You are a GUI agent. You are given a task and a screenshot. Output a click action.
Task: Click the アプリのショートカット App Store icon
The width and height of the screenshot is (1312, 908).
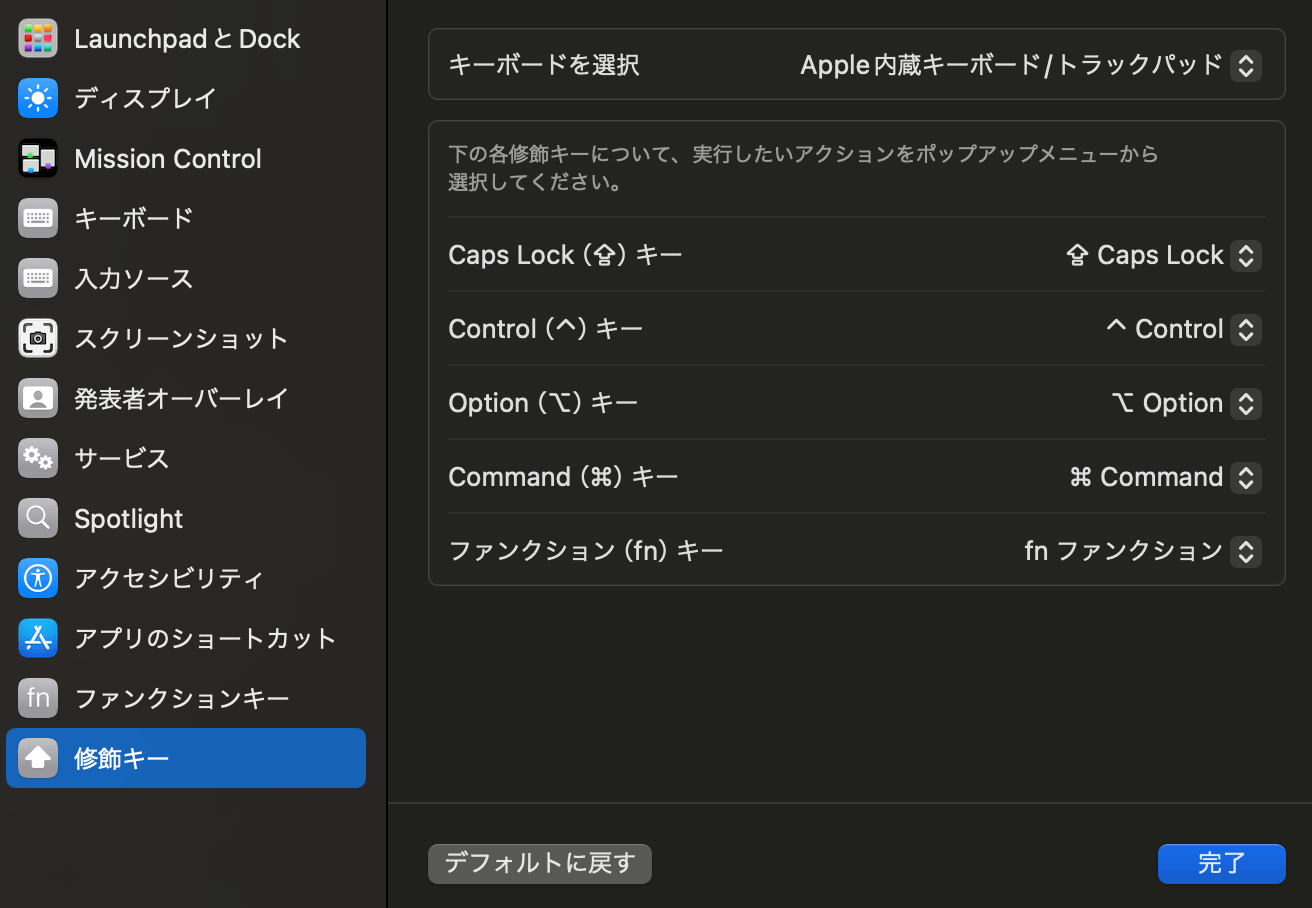38,638
